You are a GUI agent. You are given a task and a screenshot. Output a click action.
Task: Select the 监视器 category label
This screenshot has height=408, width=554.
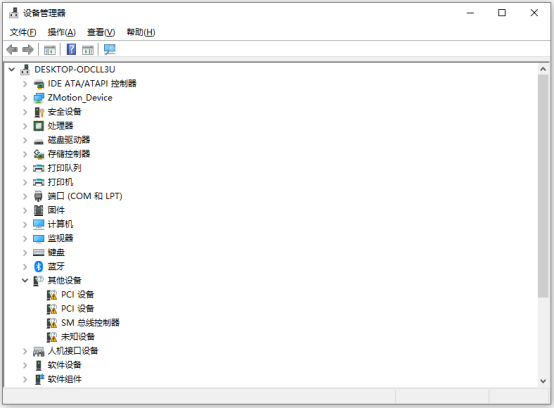[60, 238]
